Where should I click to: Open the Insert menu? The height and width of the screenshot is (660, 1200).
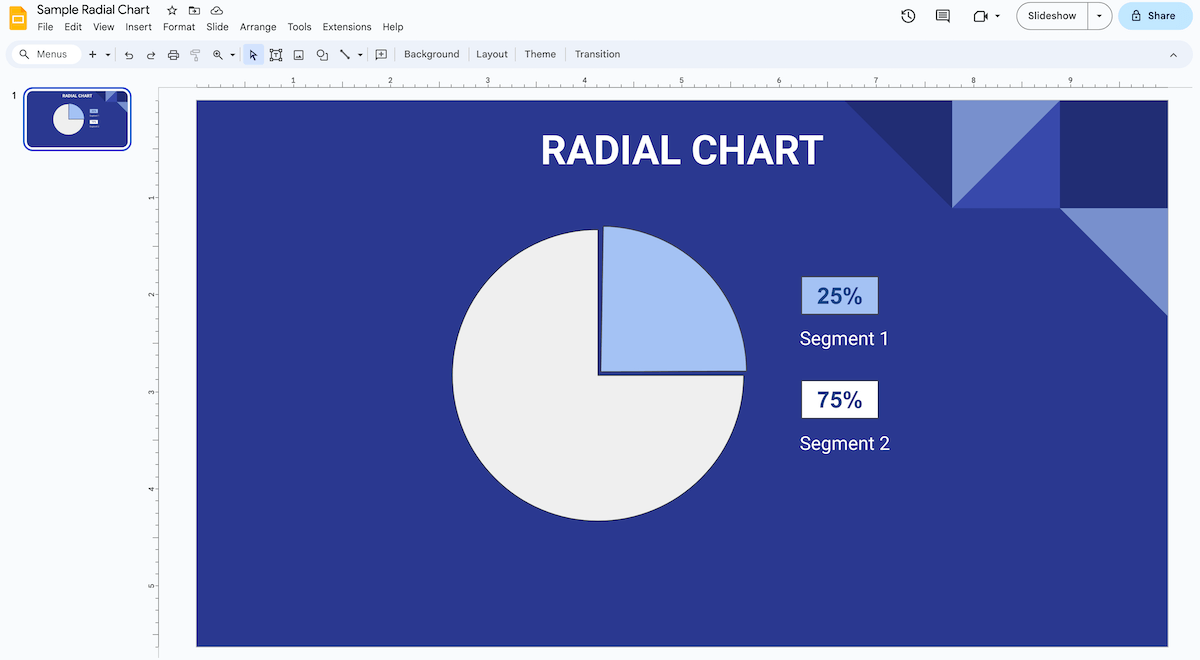pos(139,27)
